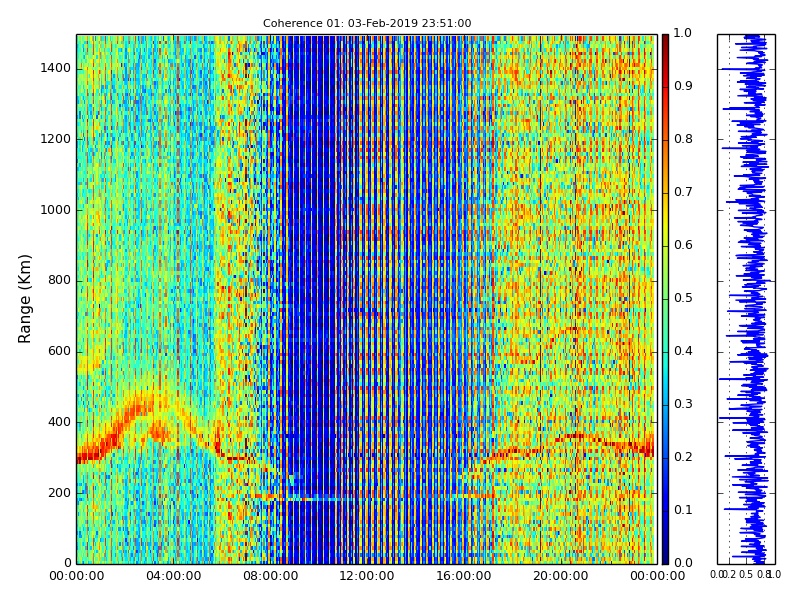Click the colorbar label 0.2
Image resolution: width=800 pixels, height=600 pixels.
coord(683,457)
